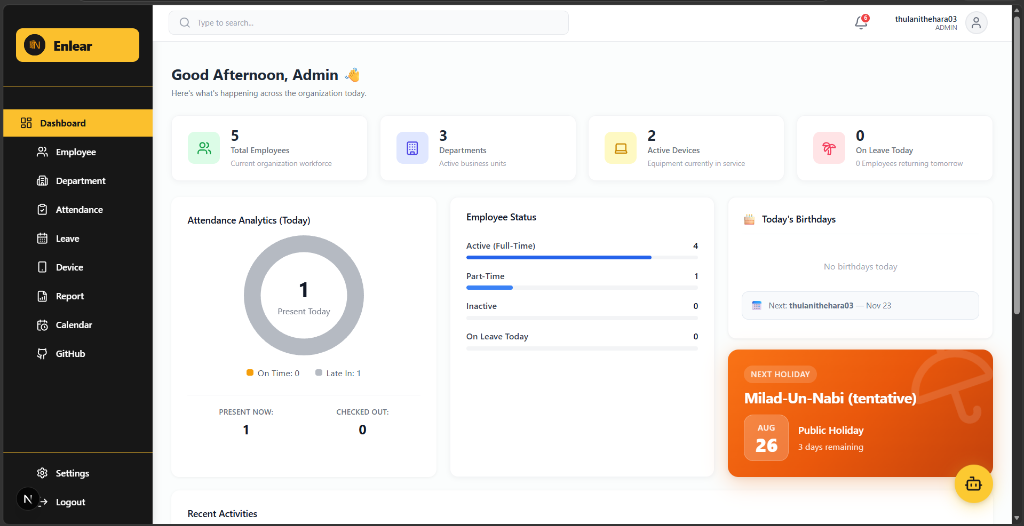Click the Leave calendar icon in sidebar
This screenshot has width=1024, height=526.
click(42, 238)
